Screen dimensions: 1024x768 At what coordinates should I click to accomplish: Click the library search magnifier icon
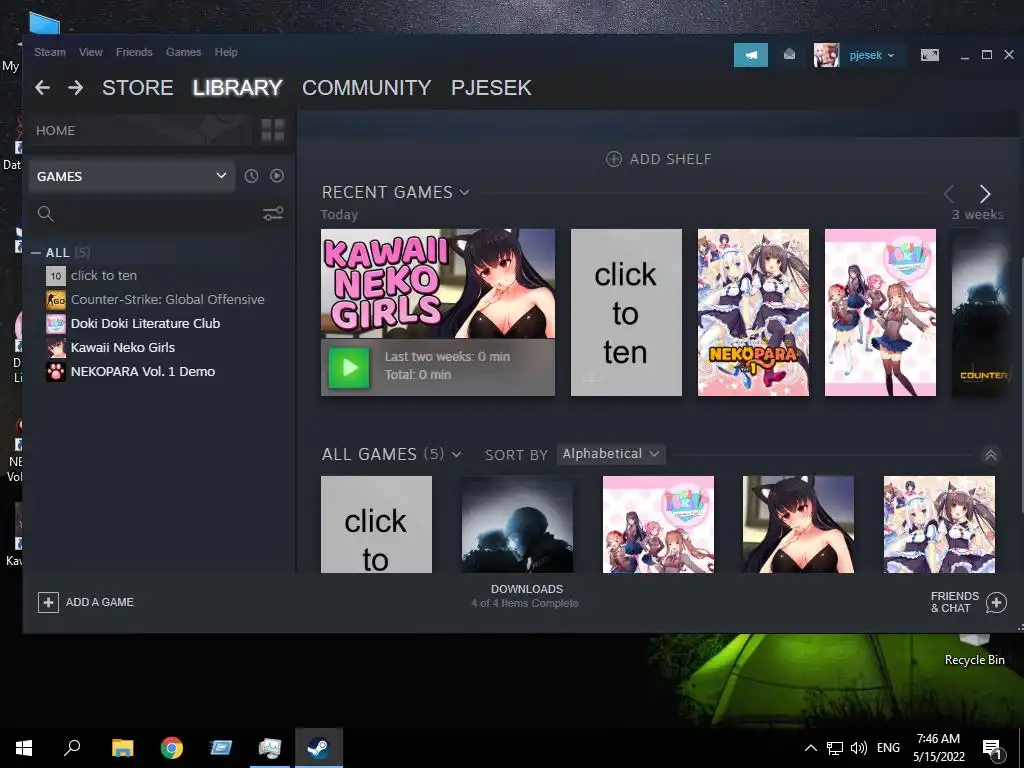pos(45,214)
